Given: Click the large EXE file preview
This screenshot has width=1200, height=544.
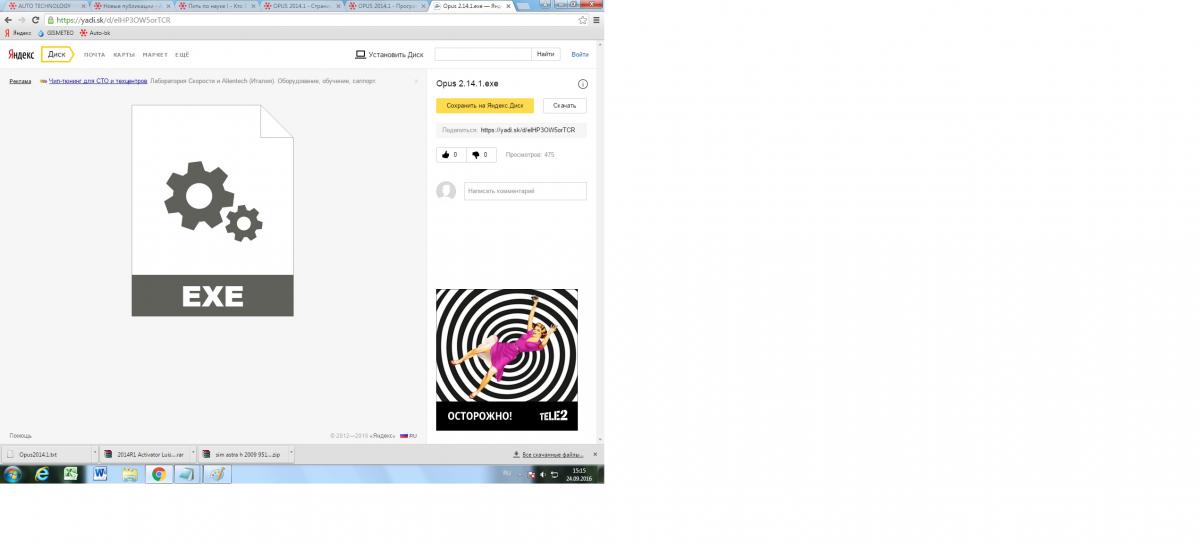Looking at the screenshot, I should click(x=212, y=210).
